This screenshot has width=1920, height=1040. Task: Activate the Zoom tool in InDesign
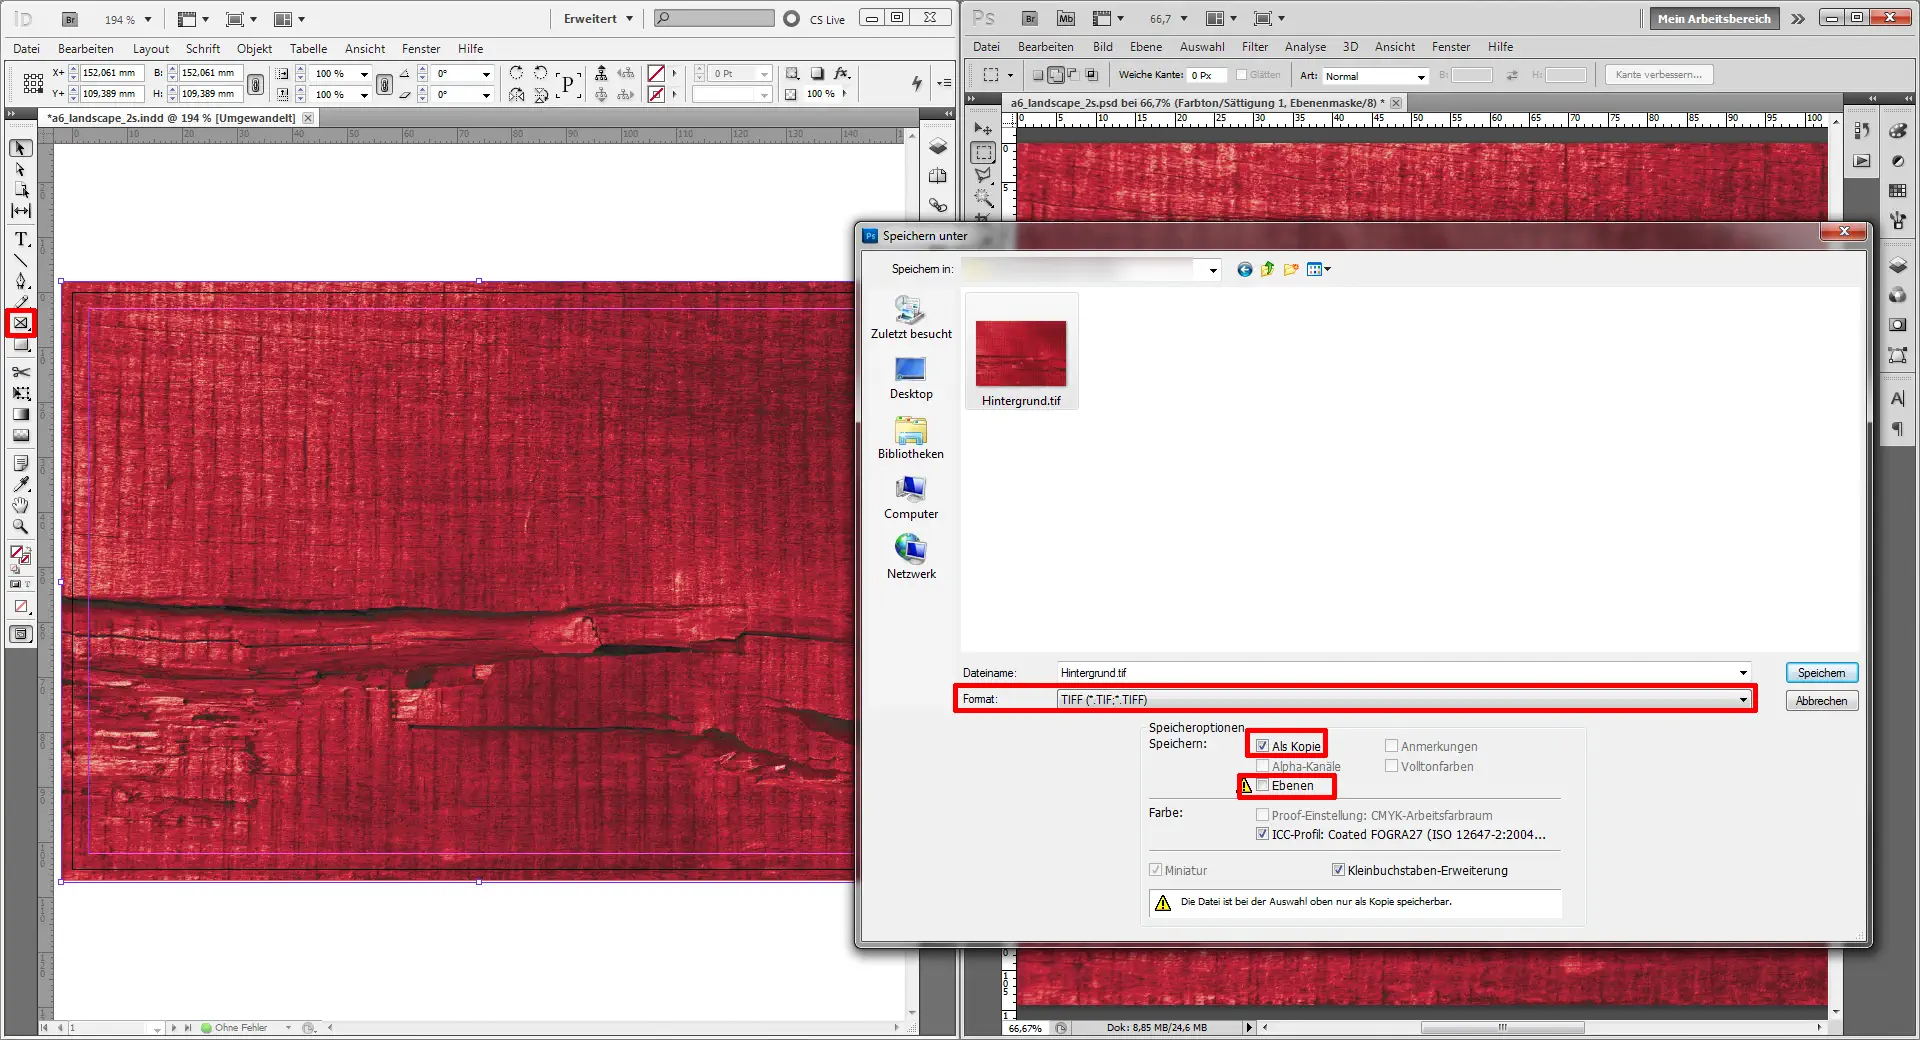tap(20, 527)
